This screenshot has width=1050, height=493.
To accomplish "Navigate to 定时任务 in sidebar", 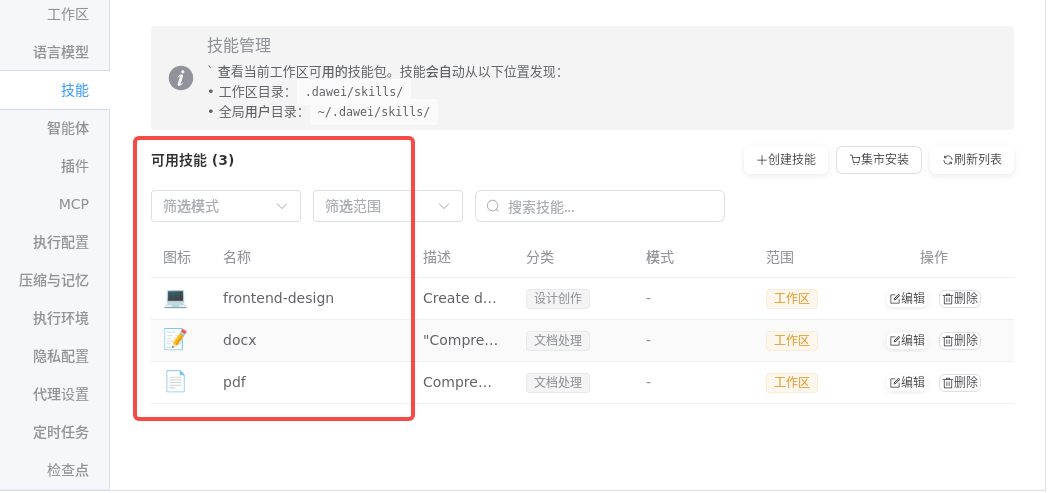I will click(61, 432).
